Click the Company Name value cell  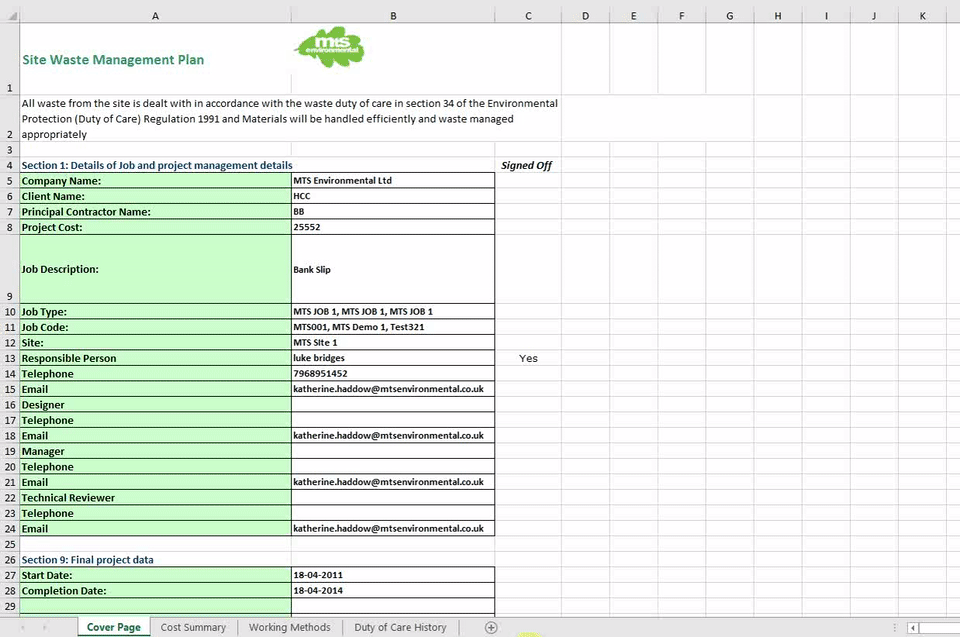[x=393, y=181]
